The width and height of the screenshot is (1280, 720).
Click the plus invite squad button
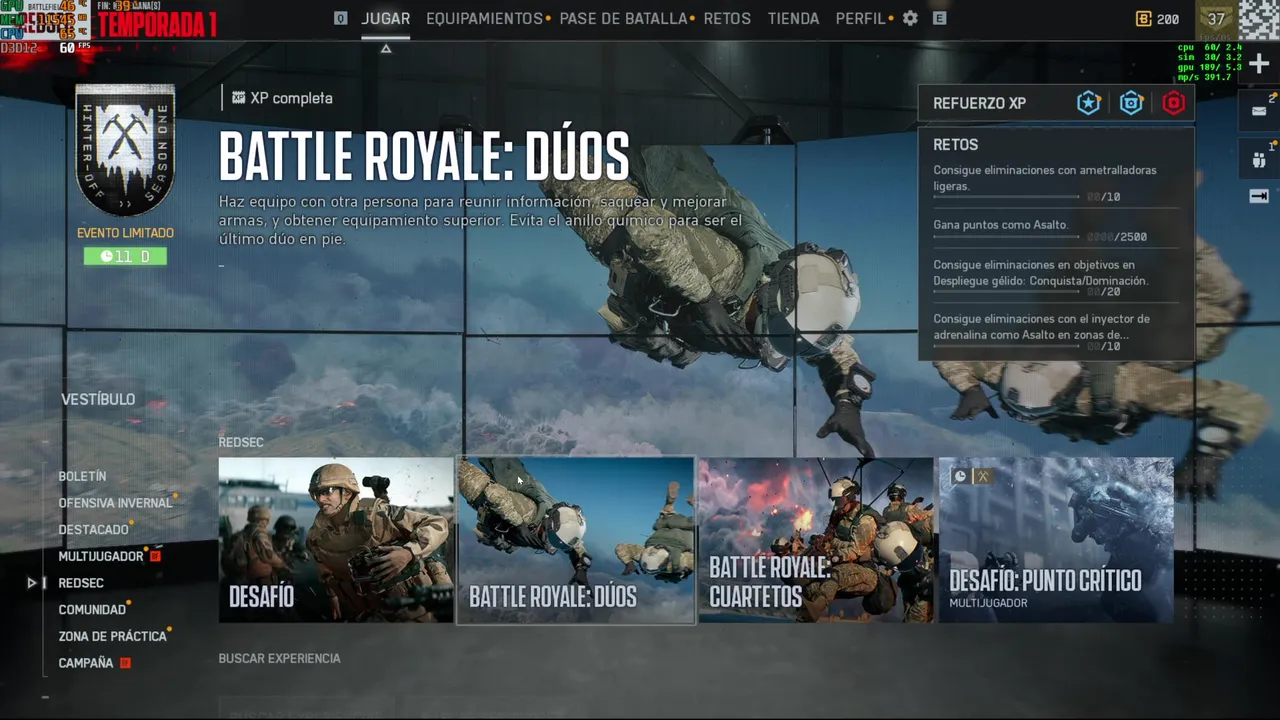pyautogui.click(x=1259, y=64)
